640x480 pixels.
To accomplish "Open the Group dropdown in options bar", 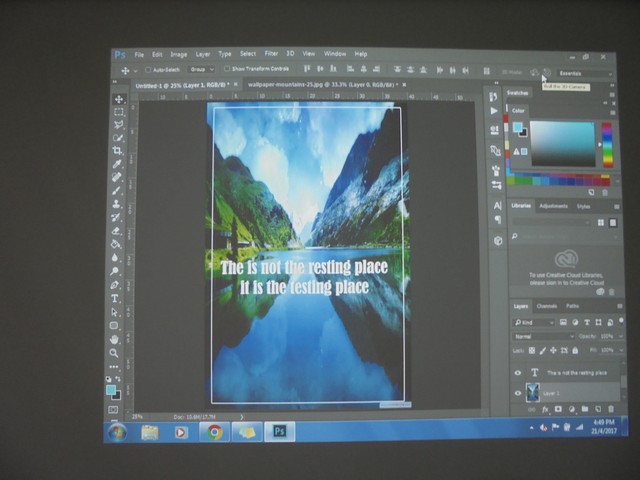I will pyautogui.click(x=200, y=70).
